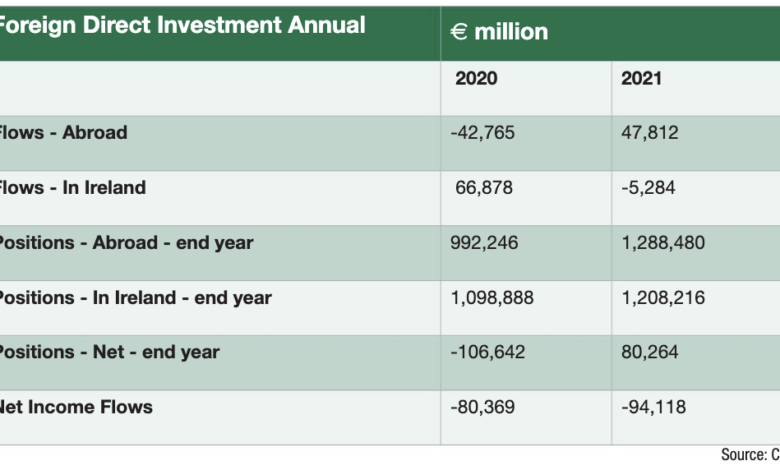The width and height of the screenshot is (780, 470).
Task: Select the -42,765 value cell
Action: 484,132
